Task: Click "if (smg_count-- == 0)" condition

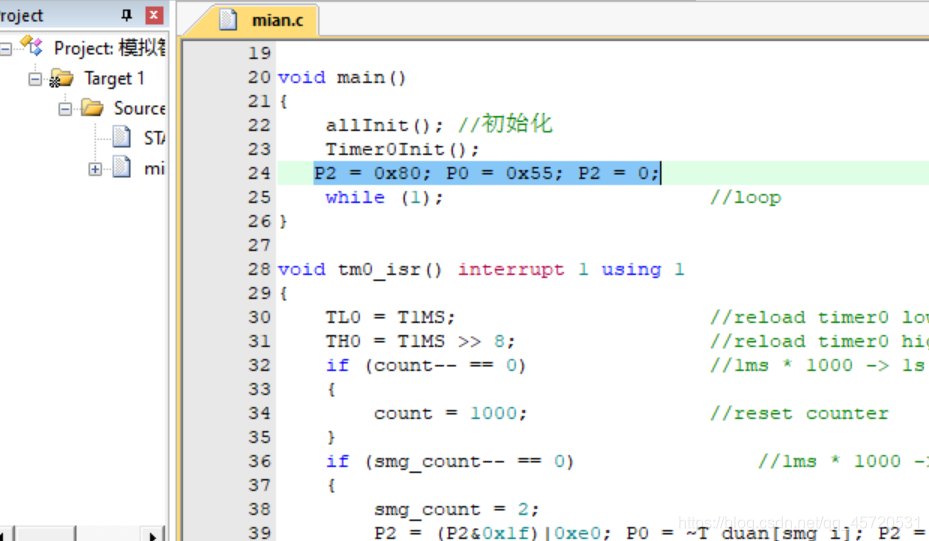Action: pyautogui.click(x=450, y=462)
